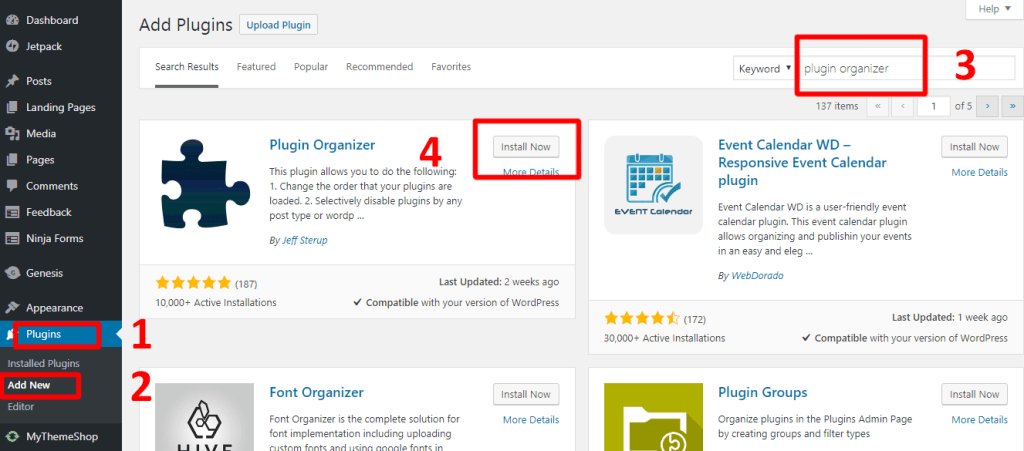The height and width of the screenshot is (451, 1024).
Task: Go to the previous results page
Action: [901, 106]
